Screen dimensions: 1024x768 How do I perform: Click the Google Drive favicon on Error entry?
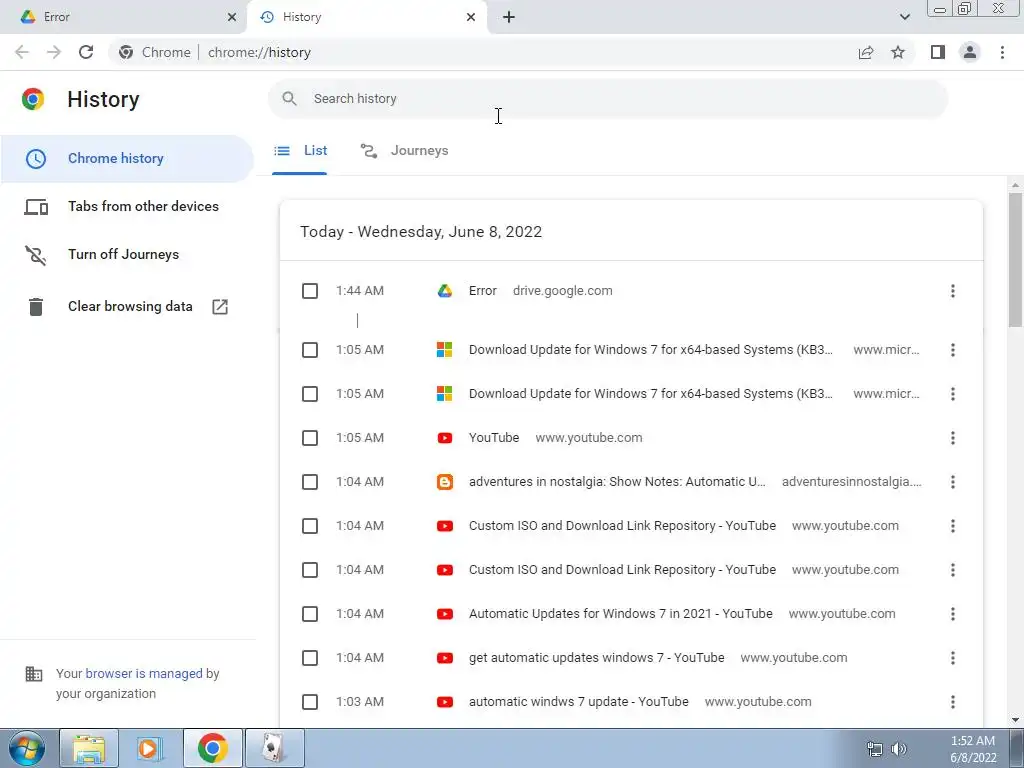click(x=445, y=291)
